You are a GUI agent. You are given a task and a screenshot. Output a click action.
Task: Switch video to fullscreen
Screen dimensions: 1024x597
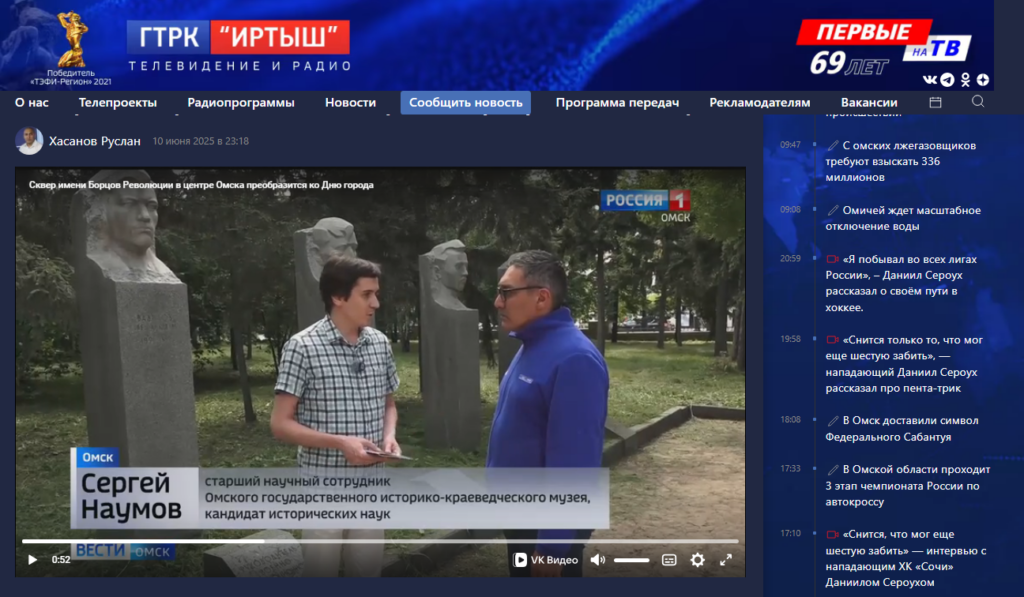(726, 560)
